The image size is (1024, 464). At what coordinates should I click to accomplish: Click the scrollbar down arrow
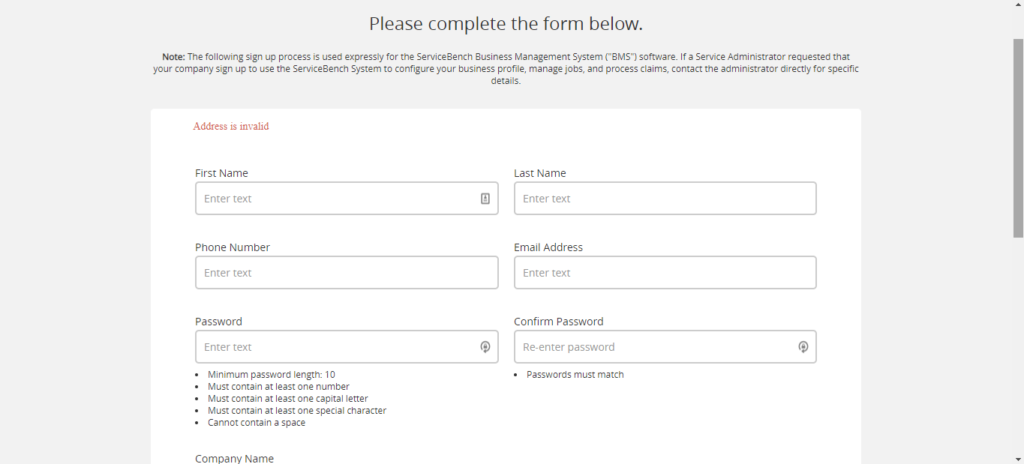point(1018,459)
